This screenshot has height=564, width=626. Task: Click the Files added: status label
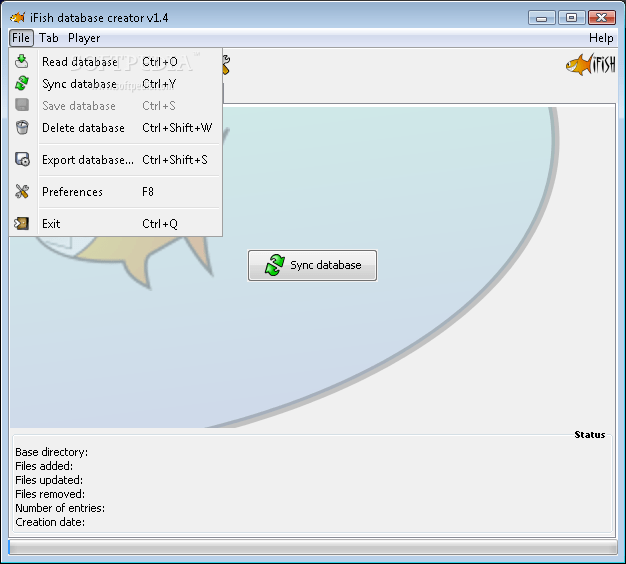click(44, 466)
